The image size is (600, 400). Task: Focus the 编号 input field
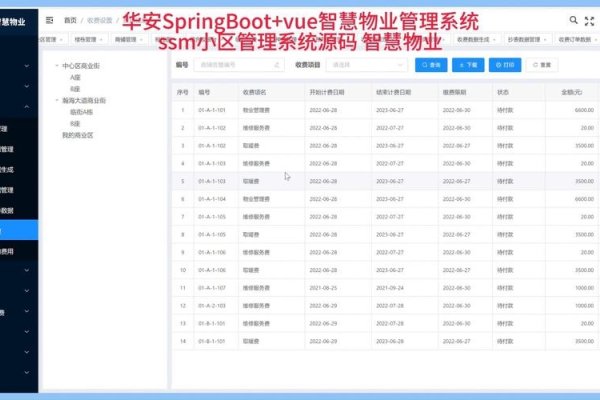click(239, 65)
